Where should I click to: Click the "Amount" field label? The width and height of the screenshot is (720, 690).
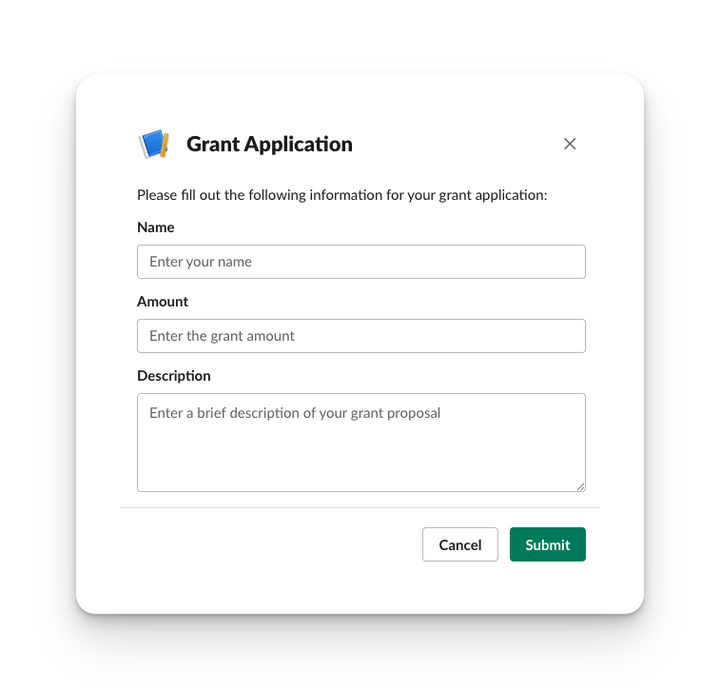pyautogui.click(x=163, y=302)
